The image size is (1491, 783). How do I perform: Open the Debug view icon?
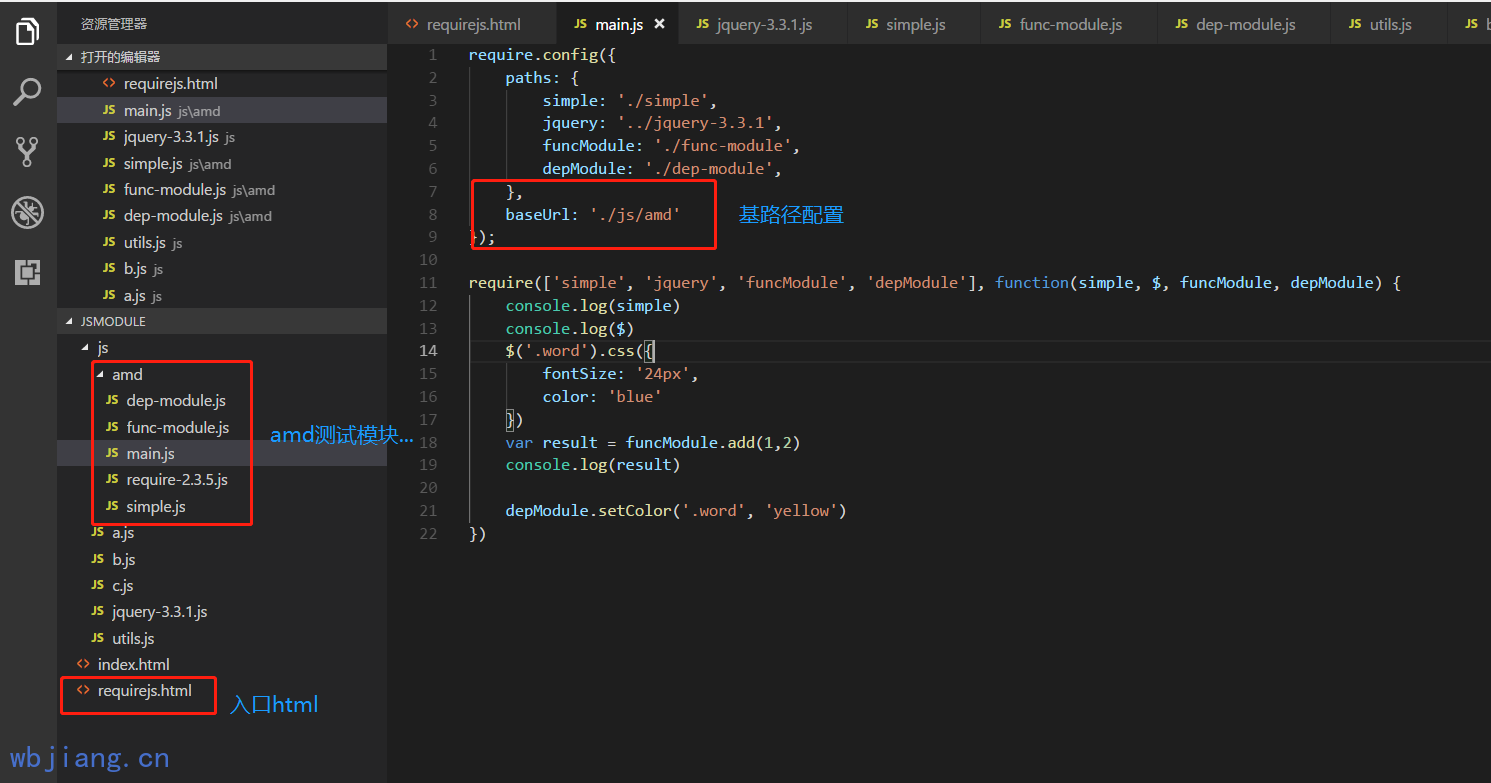(x=28, y=212)
